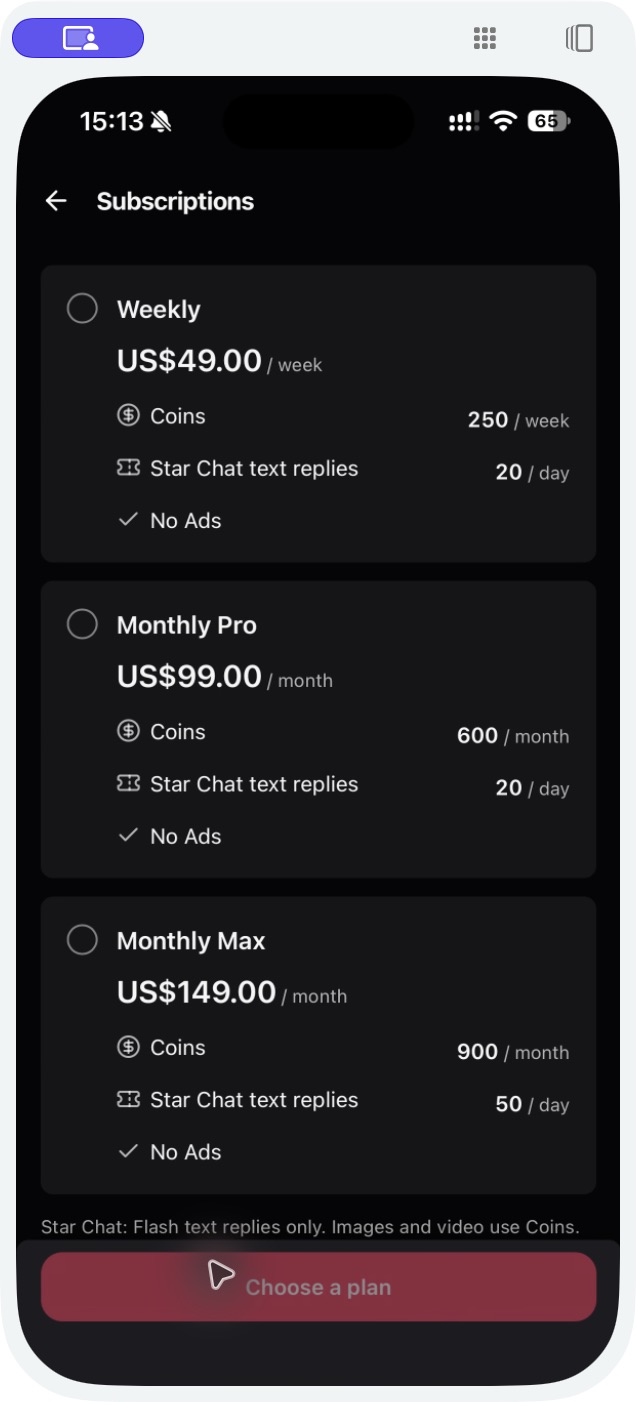The width and height of the screenshot is (636, 1402).
Task: Tap the Coins icon in Monthly Max plan
Action: click(x=128, y=1048)
